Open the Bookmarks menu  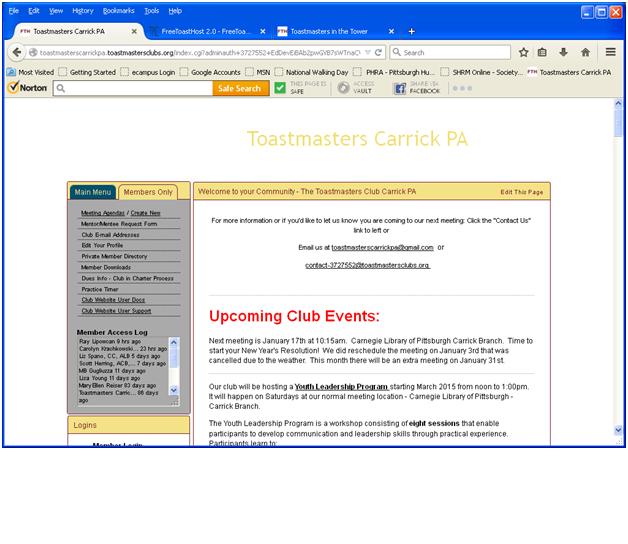coord(119,11)
